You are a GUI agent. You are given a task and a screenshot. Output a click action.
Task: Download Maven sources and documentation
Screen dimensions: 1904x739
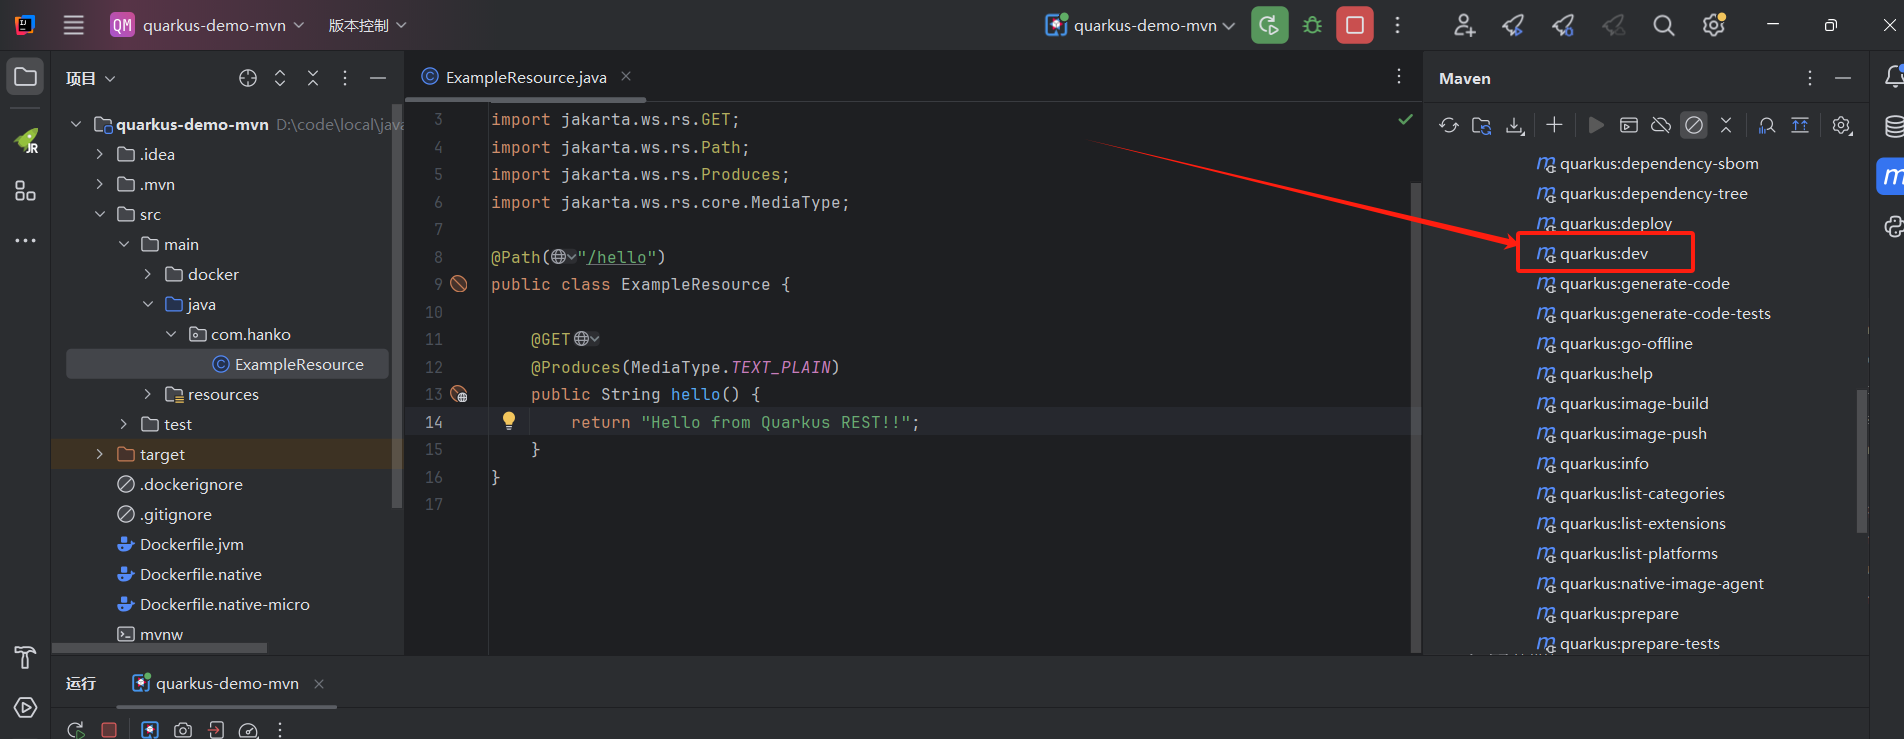(1515, 125)
